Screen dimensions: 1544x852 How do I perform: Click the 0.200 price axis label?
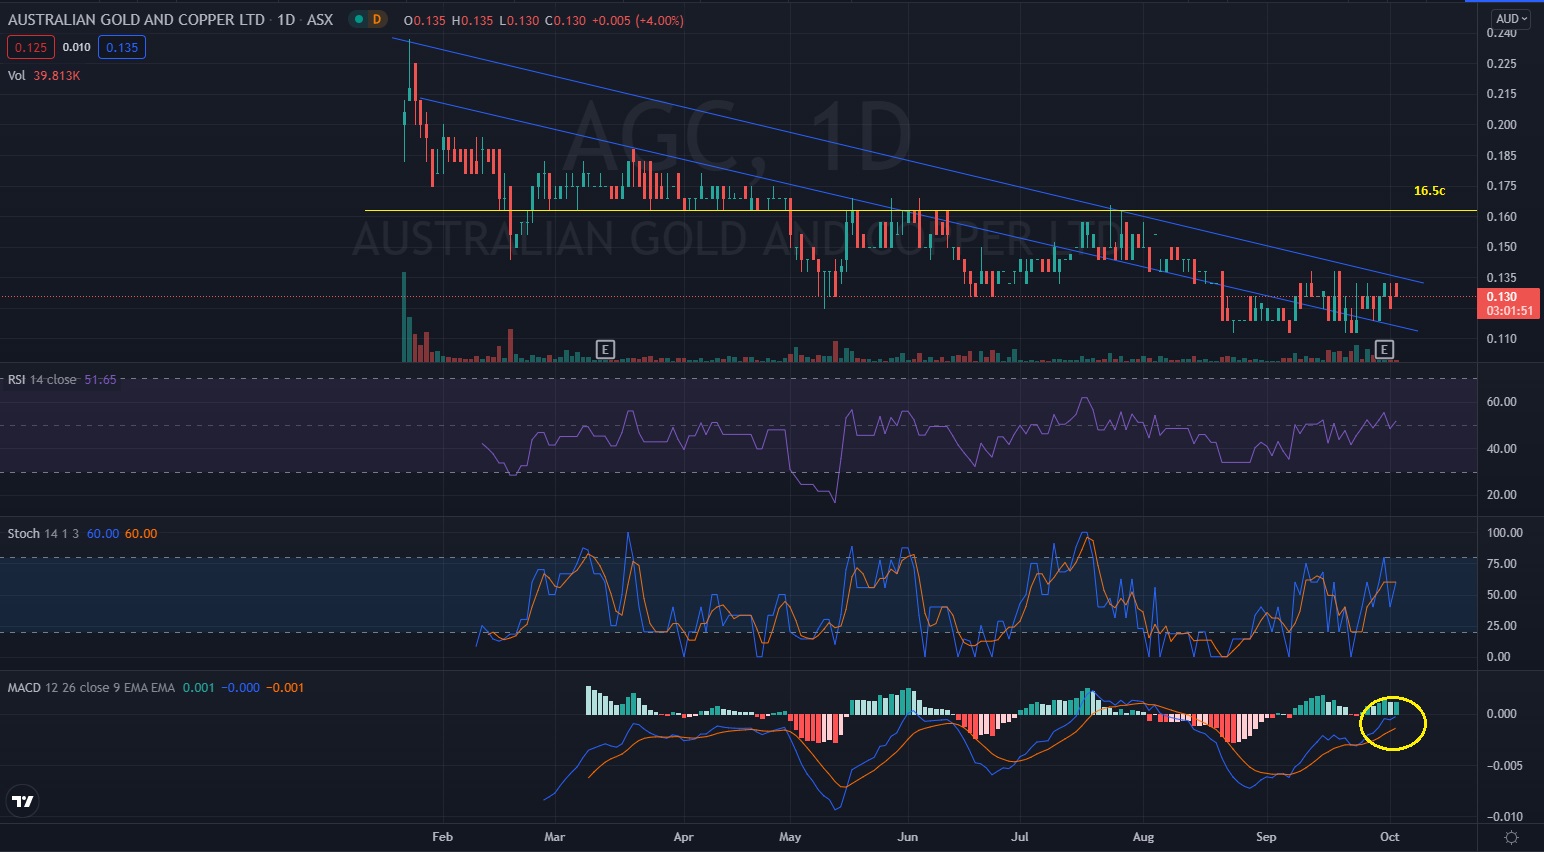(x=1502, y=124)
